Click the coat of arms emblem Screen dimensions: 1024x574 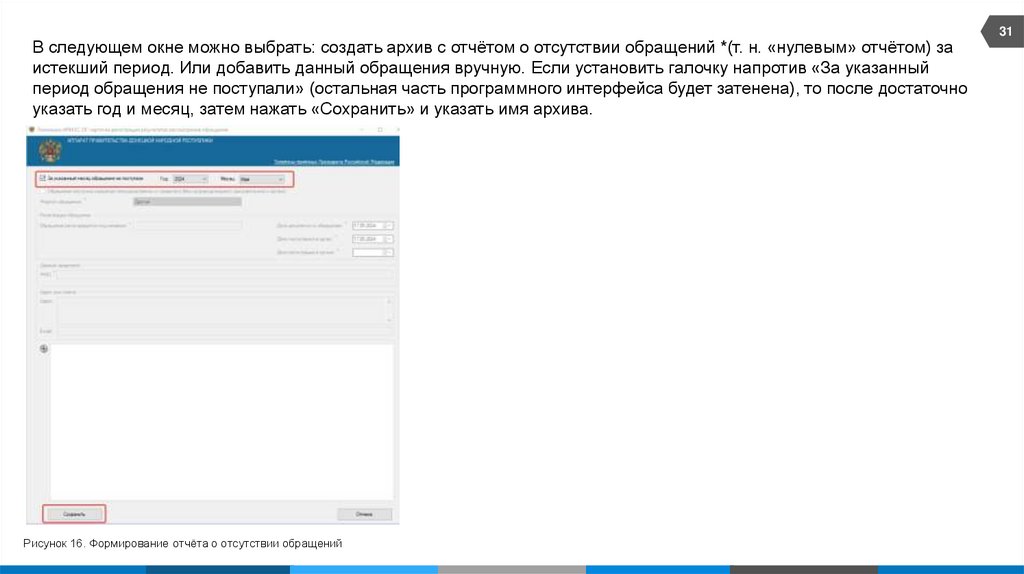(x=50, y=151)
